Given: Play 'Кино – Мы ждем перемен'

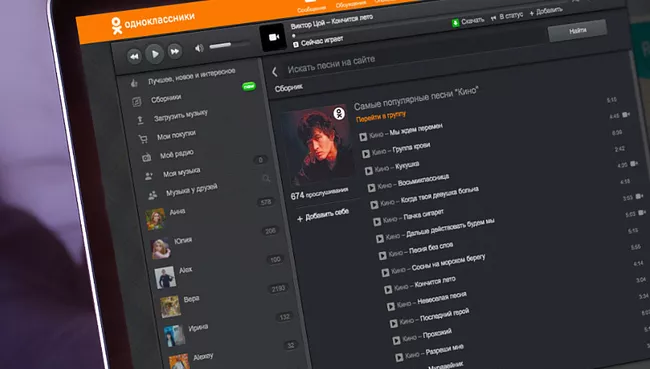Looking at the screenshot, I should point(363,137).
